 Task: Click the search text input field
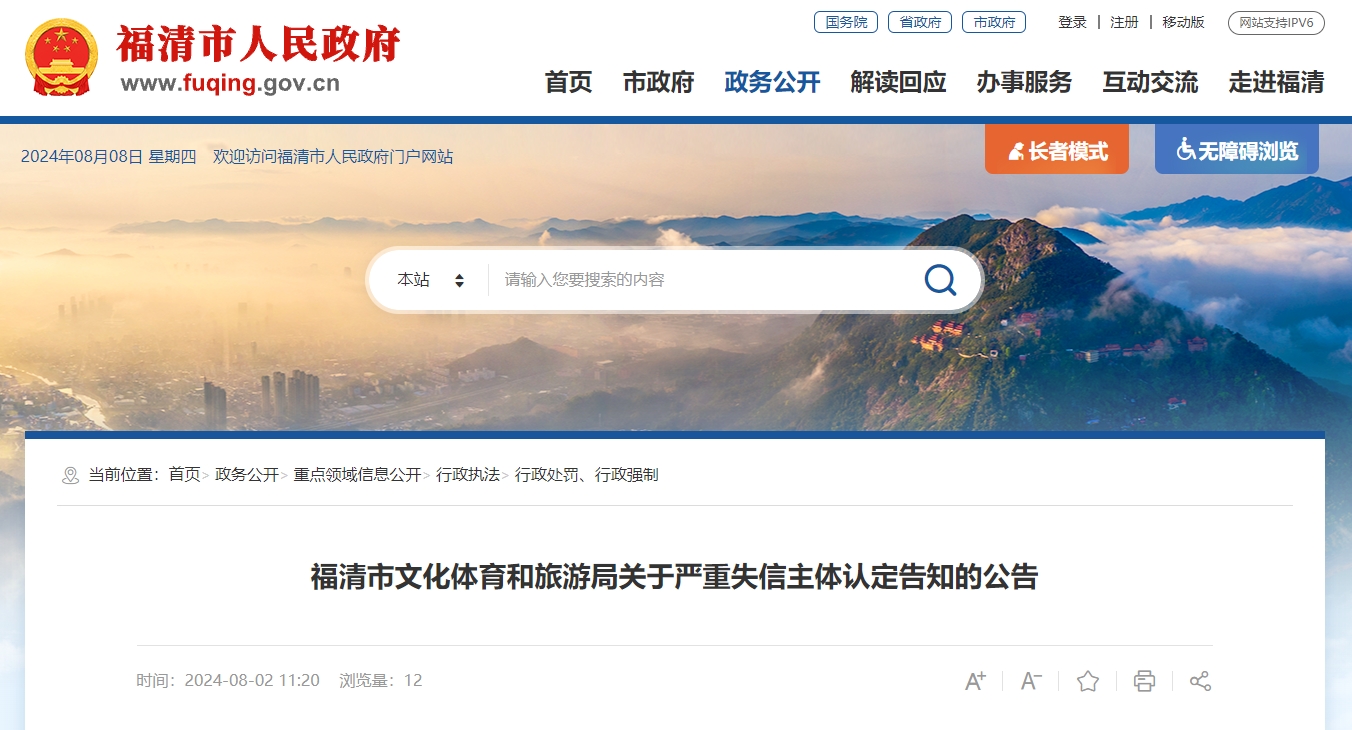point(700,280)
